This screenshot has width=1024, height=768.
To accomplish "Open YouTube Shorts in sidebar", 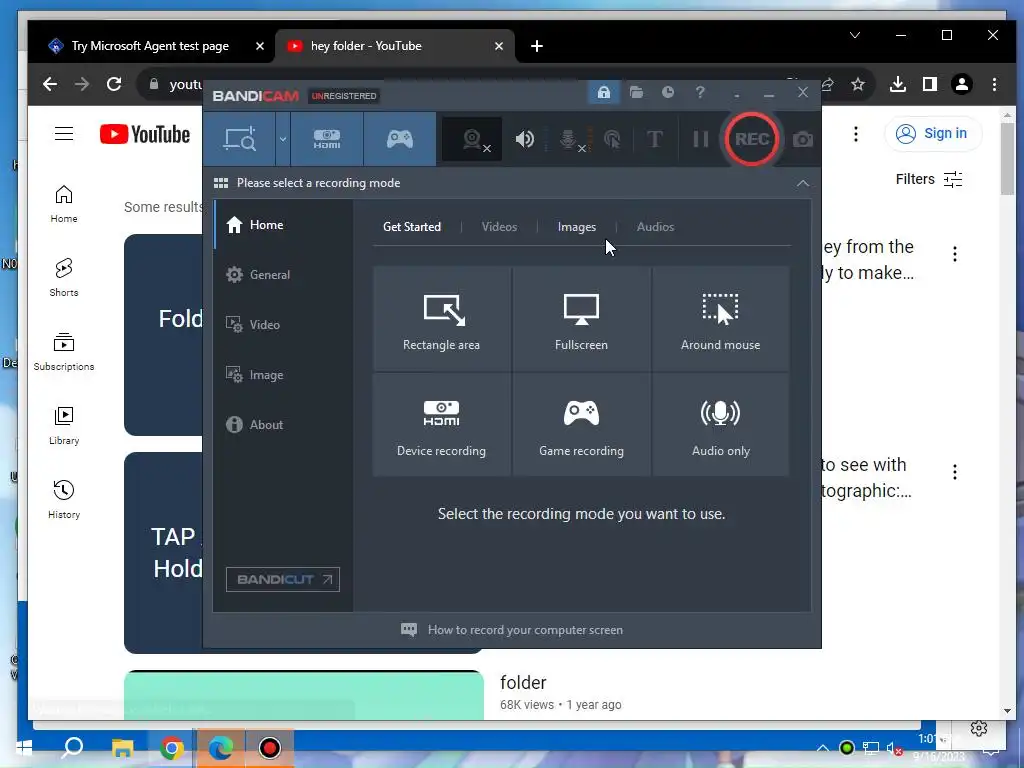I will coord(64,278).
